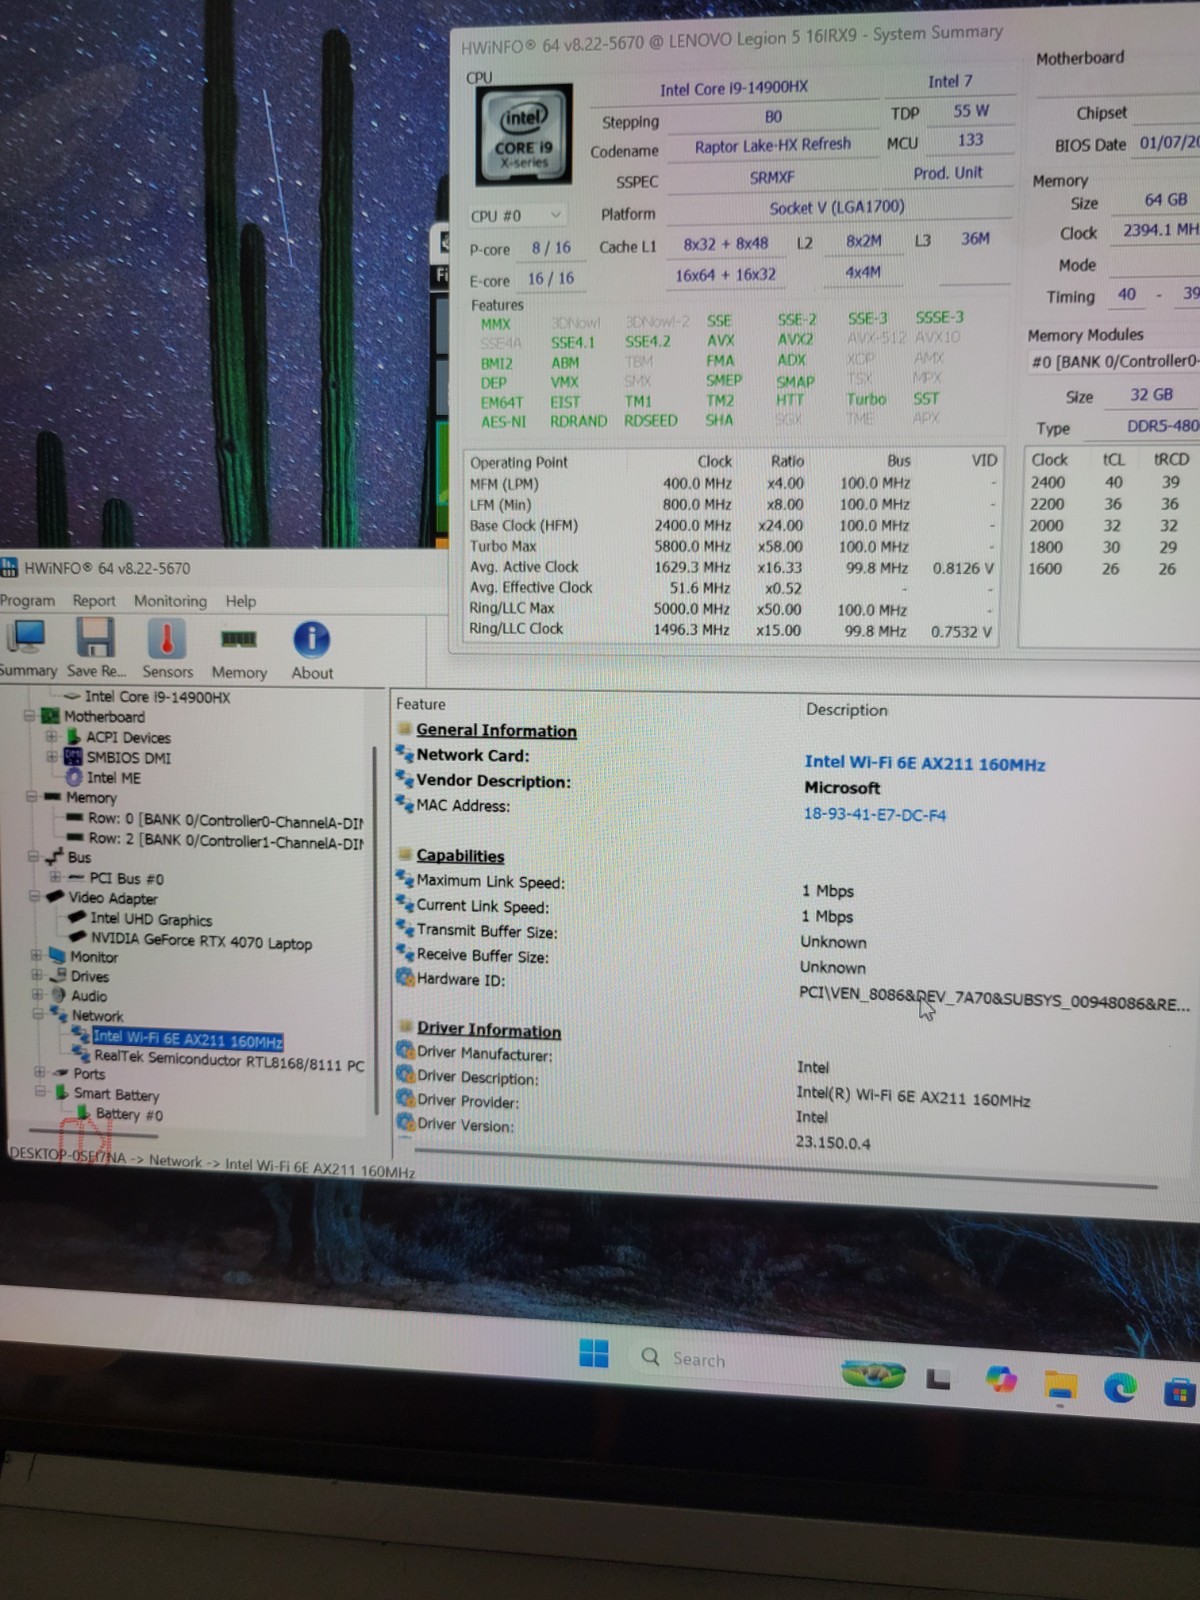Launch Microsoft Edge from the taskbar
The height and width of the screenshot is (1600, 1200).
1120,1387
